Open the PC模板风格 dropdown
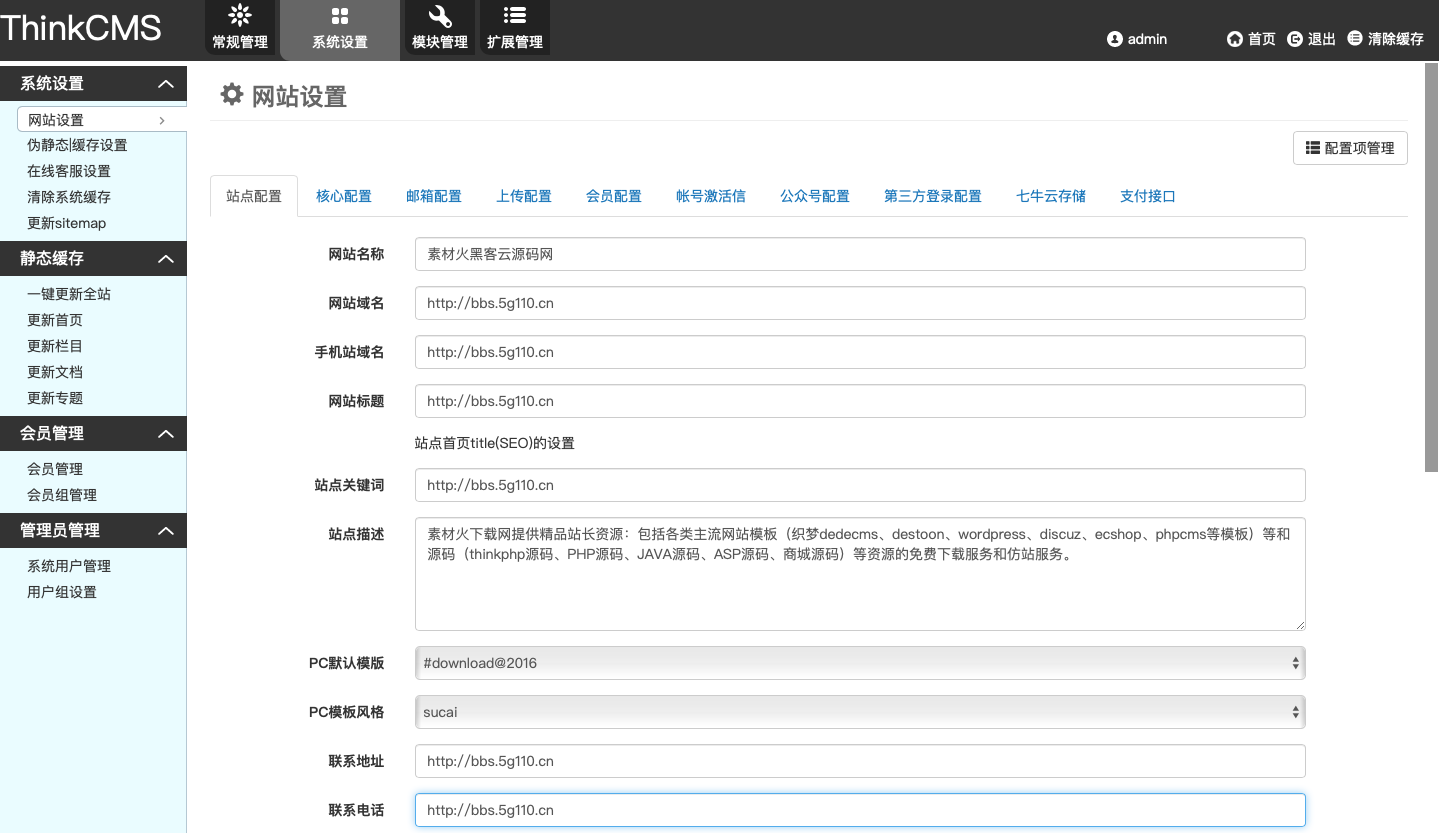Viewport: 1439px width, 833px height. pos(860,712)
